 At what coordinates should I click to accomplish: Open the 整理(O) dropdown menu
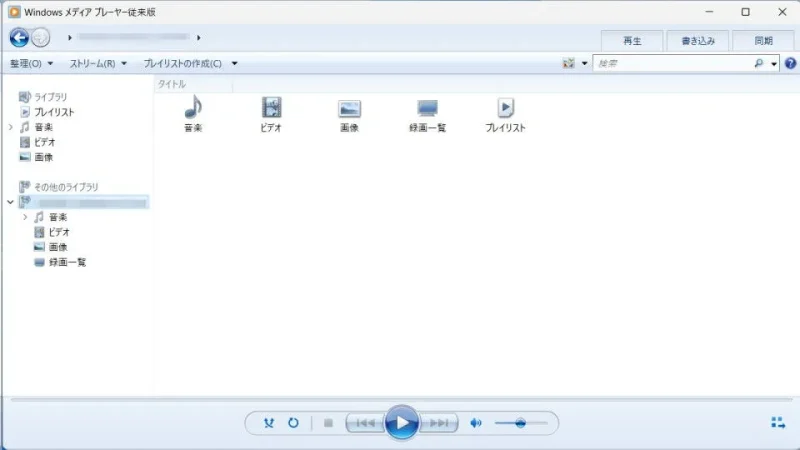pyautogui.click(x=31, y=63)
